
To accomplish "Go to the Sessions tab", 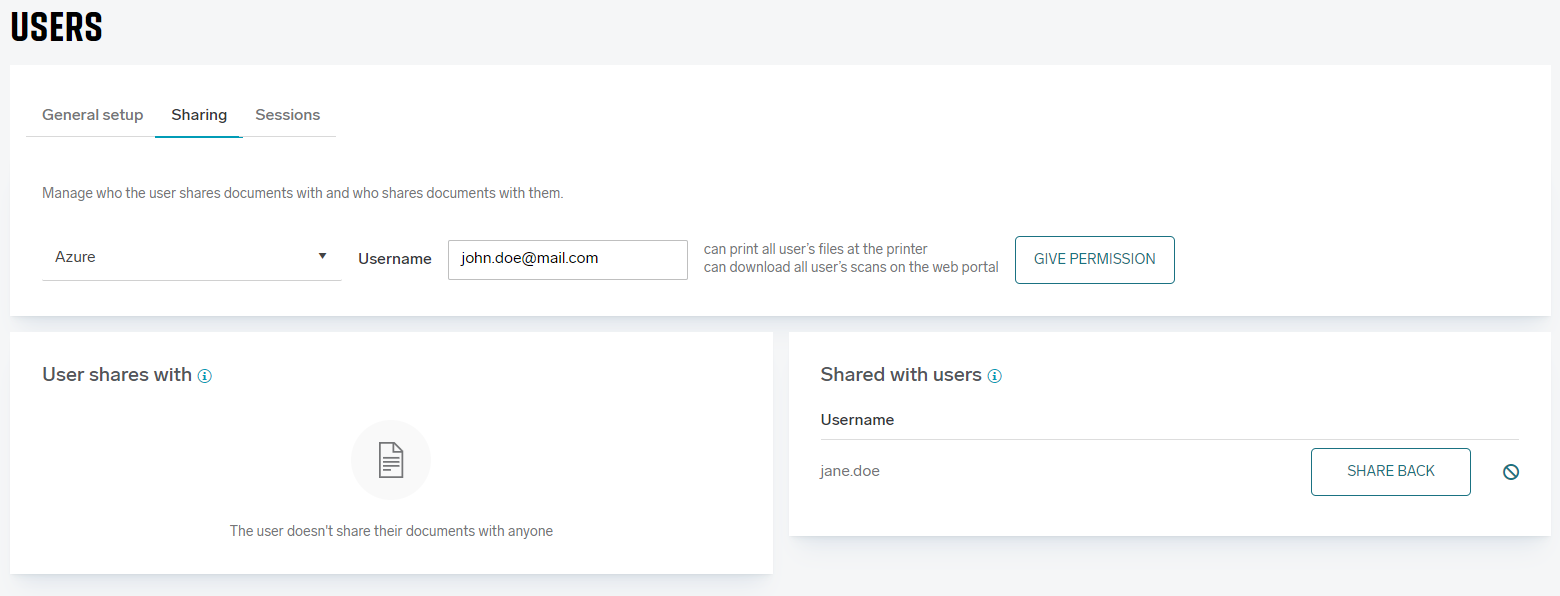I will [287, 115].
